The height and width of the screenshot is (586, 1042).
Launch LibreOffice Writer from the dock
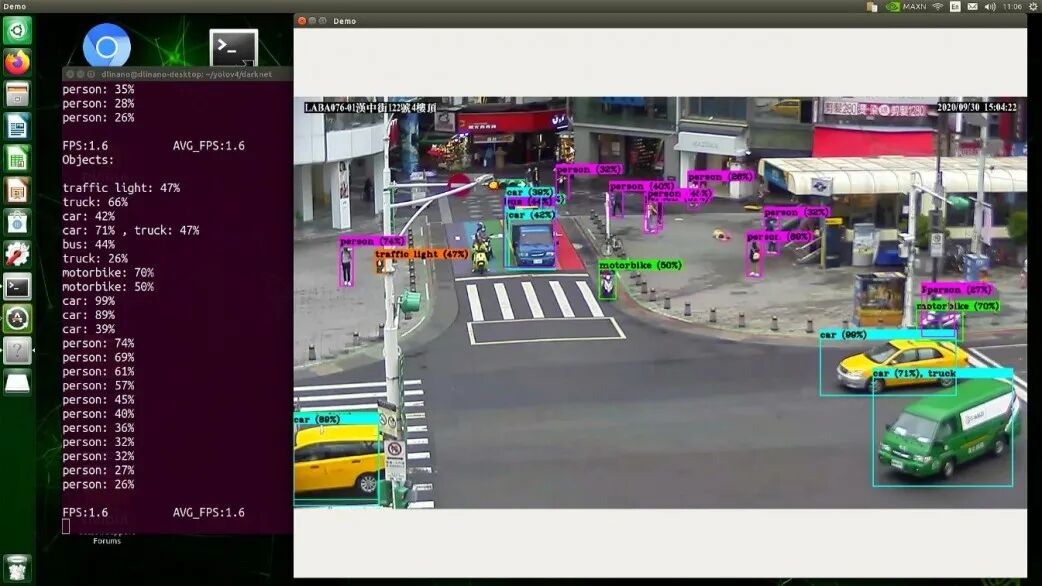pyautogui.click(x=17, y=126)
